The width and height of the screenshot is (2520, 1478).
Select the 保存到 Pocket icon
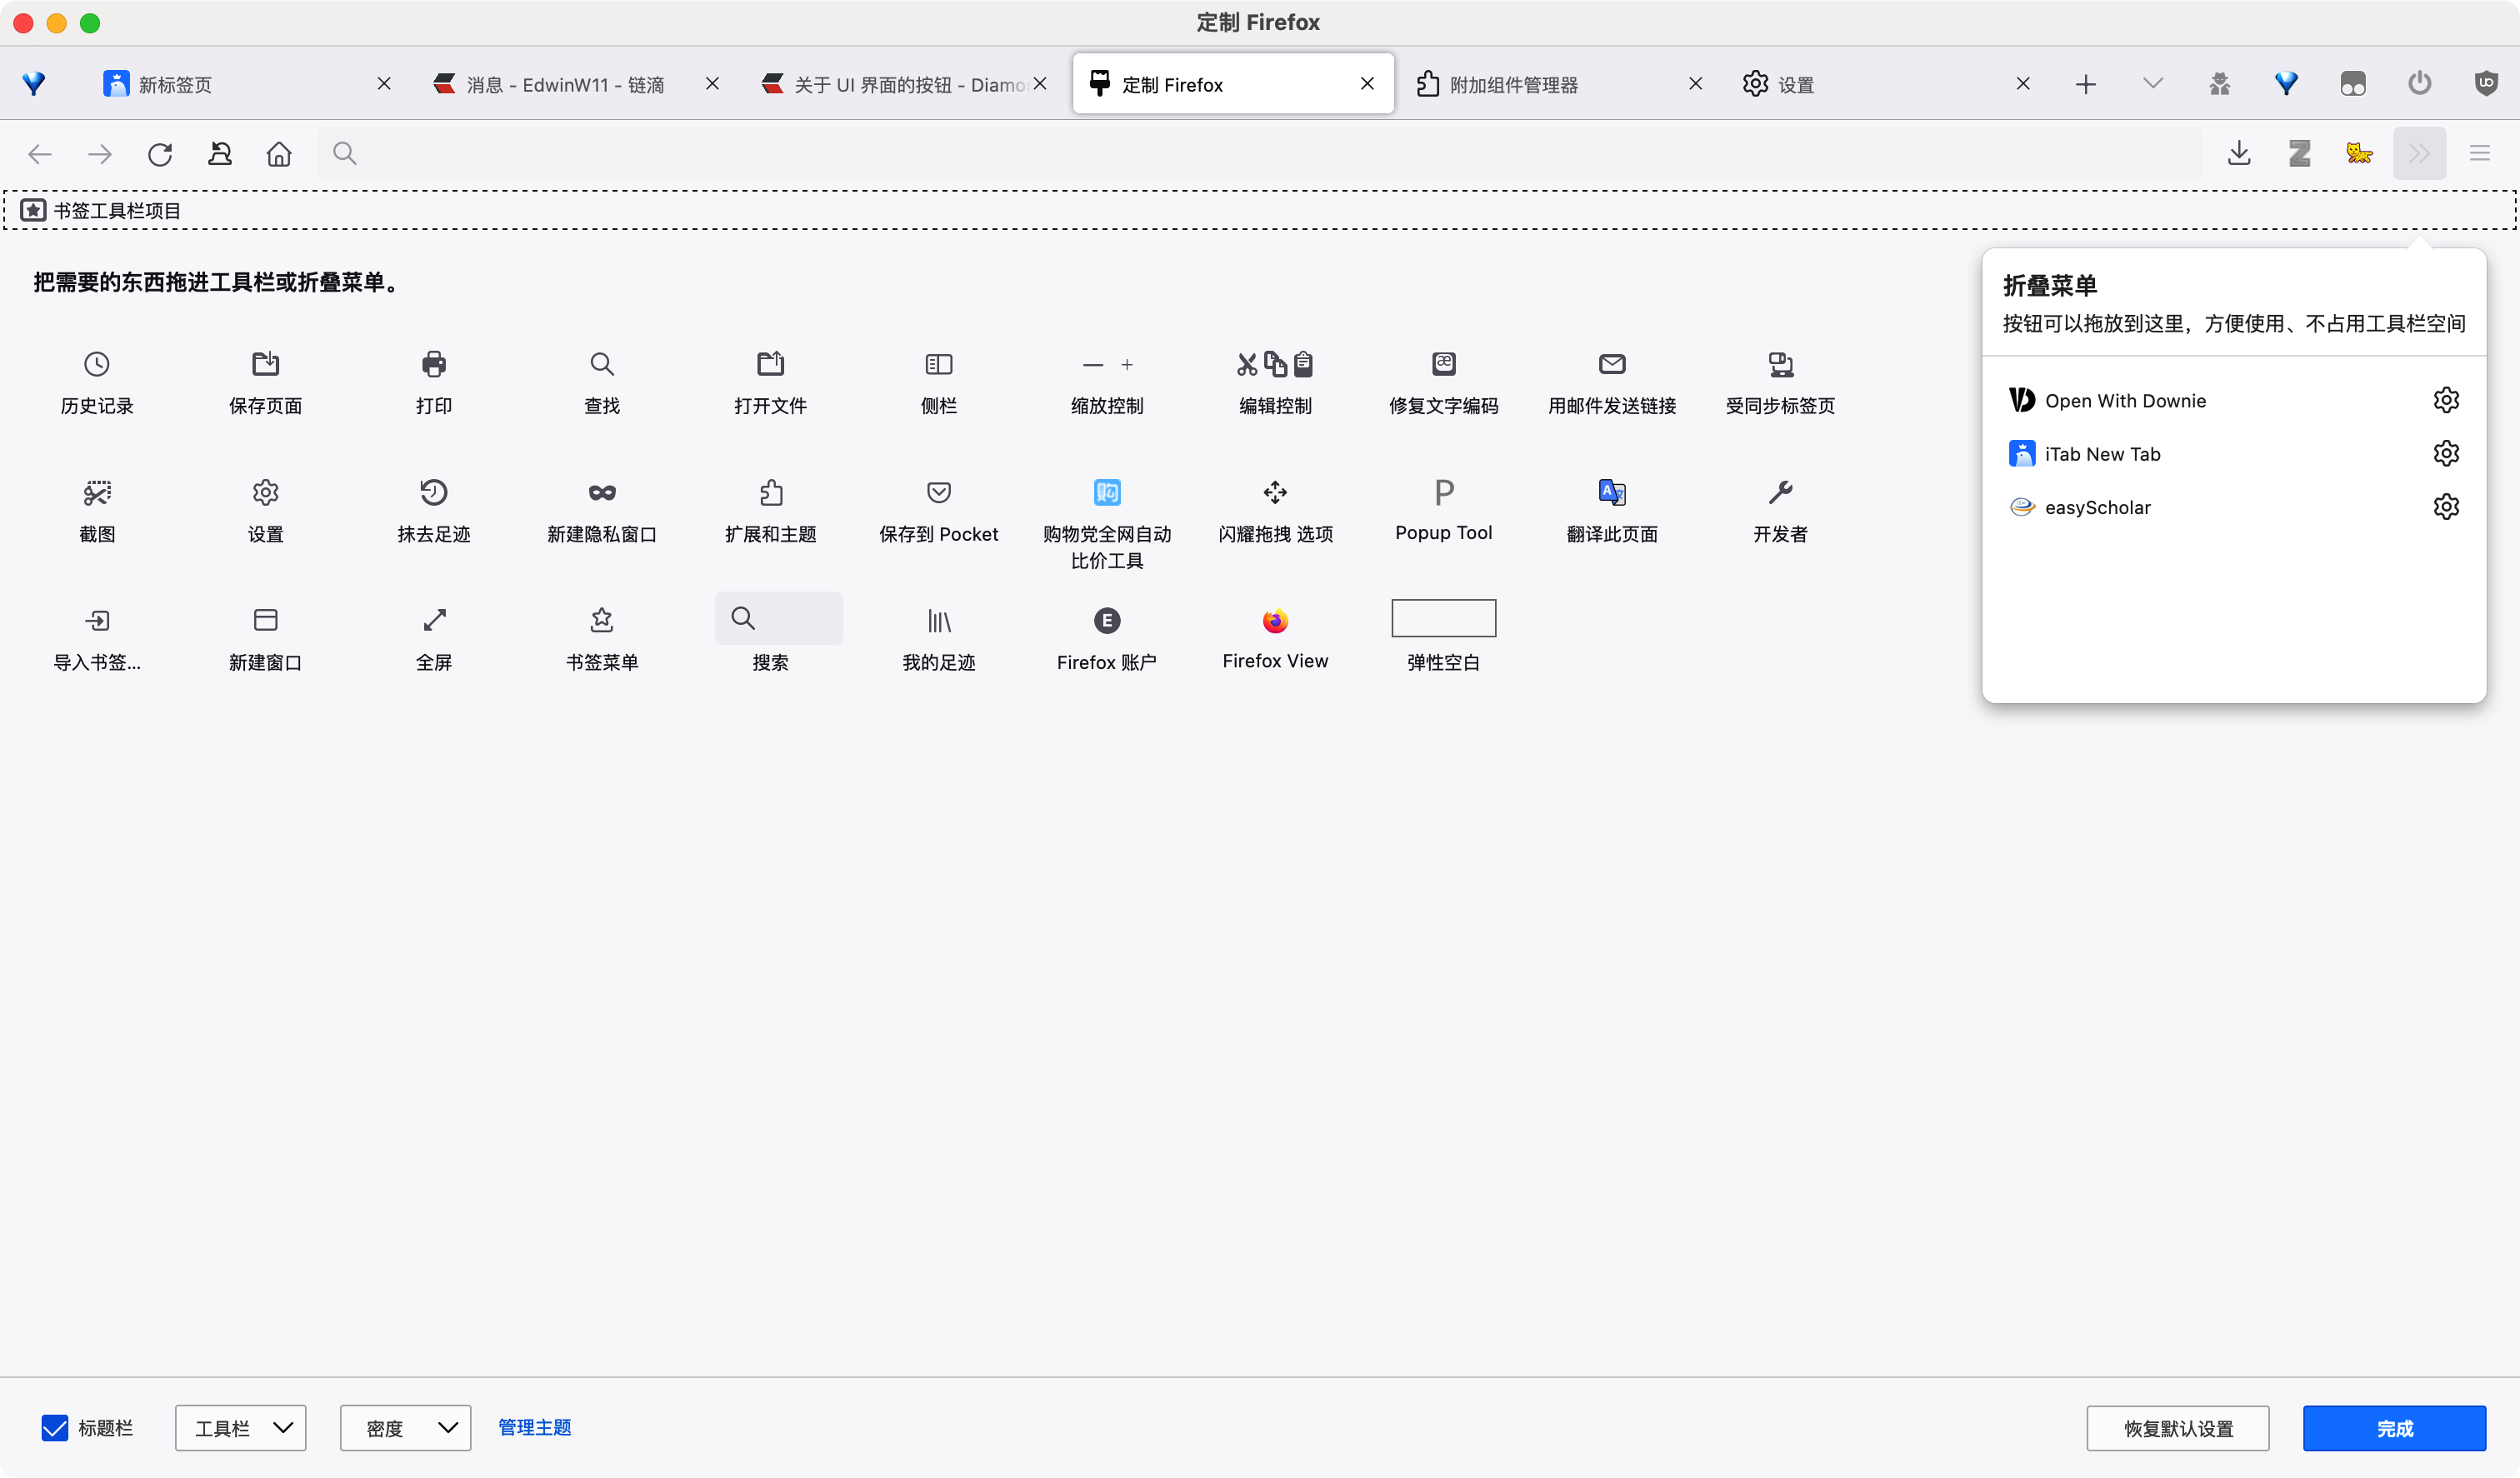(x=938, y=508)
